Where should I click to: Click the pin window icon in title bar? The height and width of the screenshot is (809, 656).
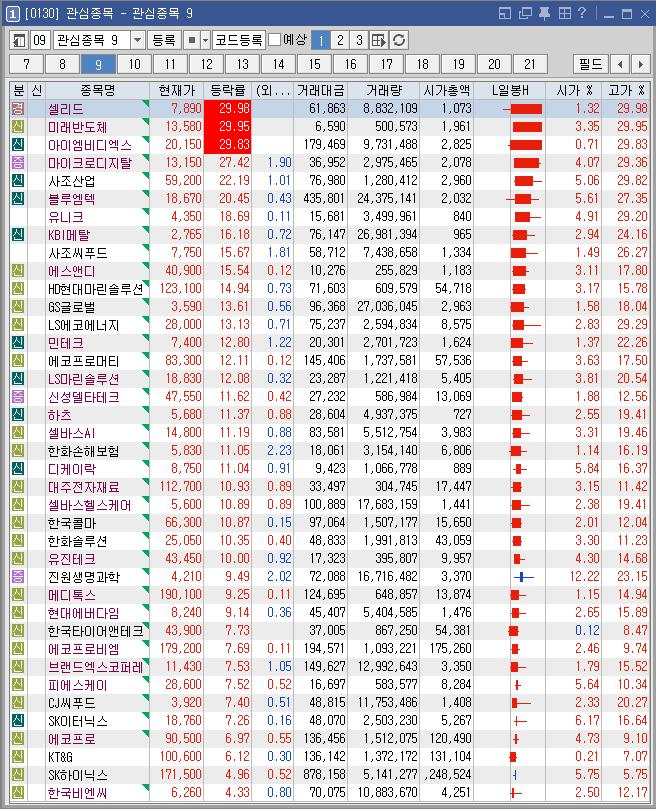[545, 13]
